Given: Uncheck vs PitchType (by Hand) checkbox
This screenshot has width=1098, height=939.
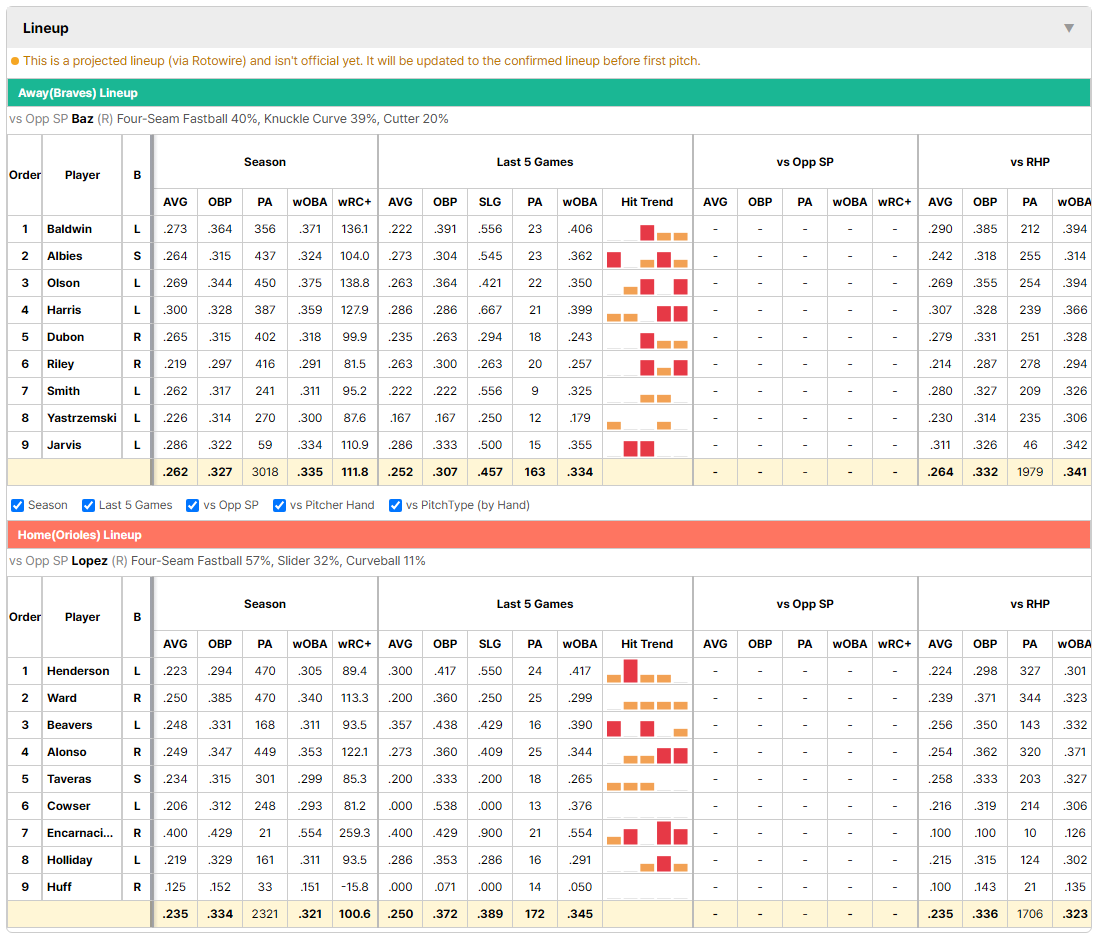Looking at the screenshot, I should 396,505.
